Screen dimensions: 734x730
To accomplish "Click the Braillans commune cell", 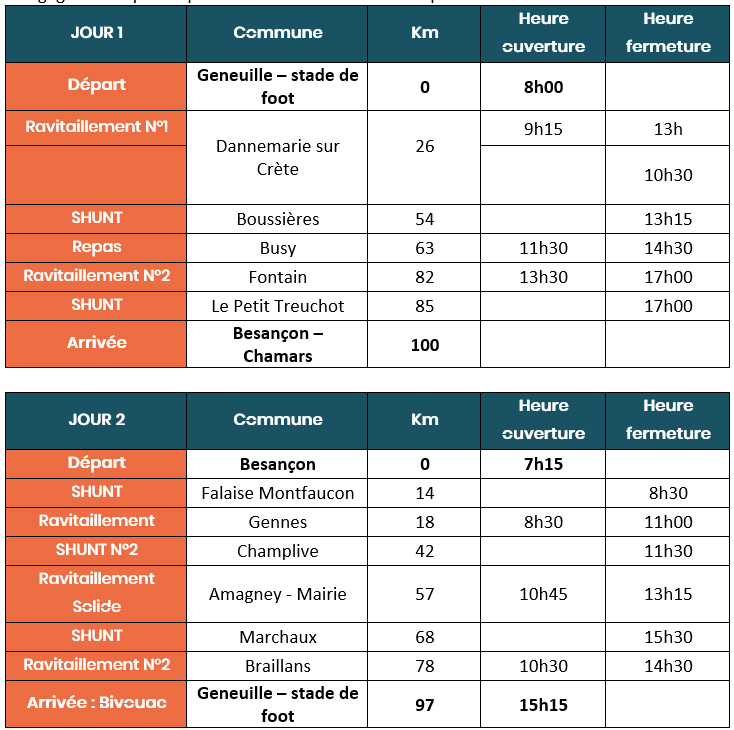I will point(277,665).
